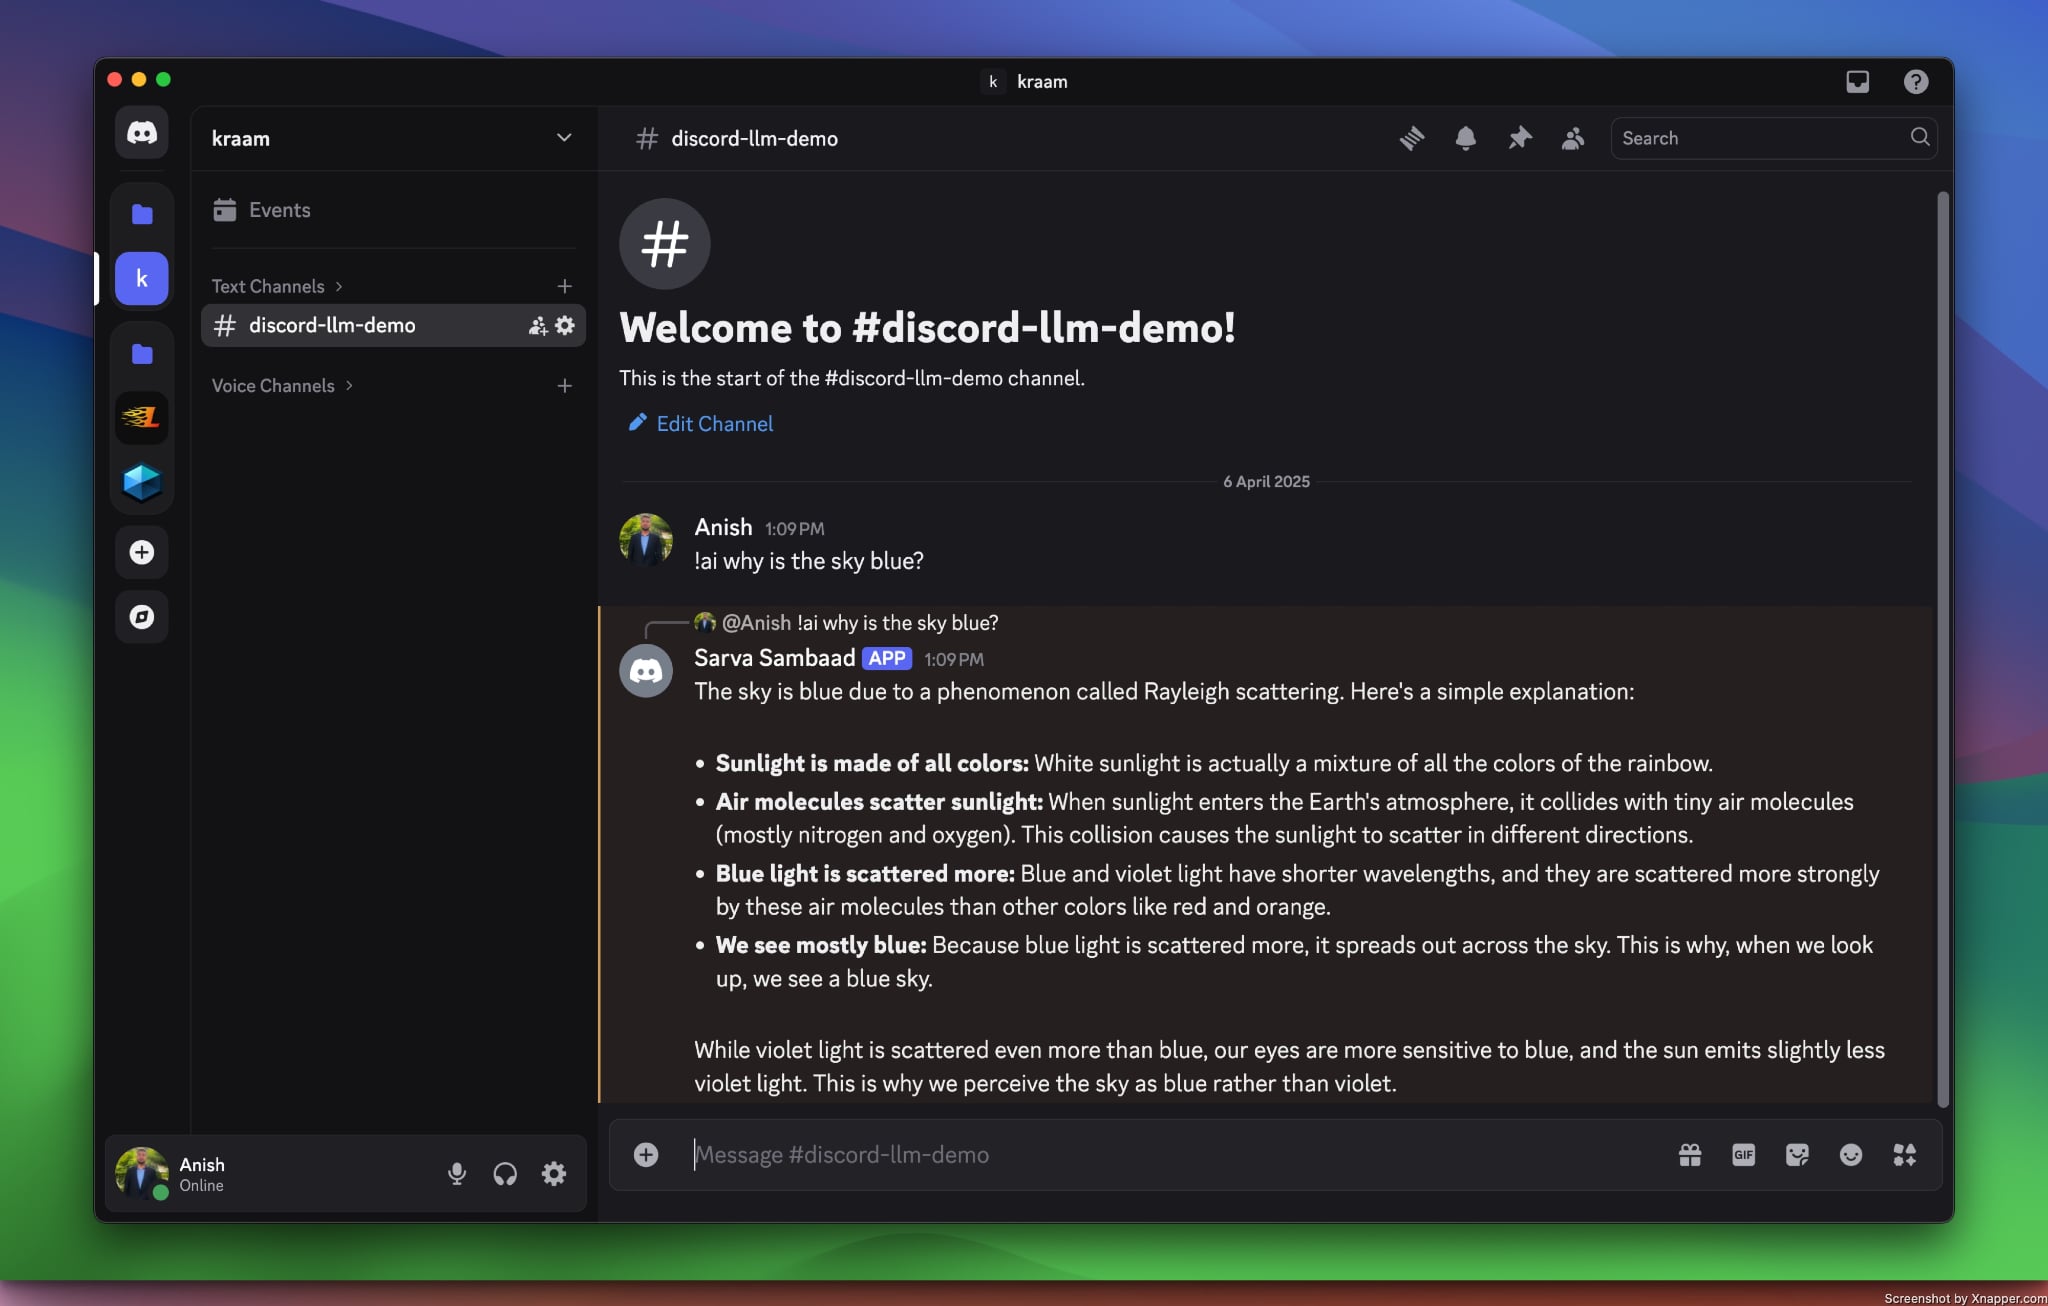Click the message input field

(1100, 1155)
